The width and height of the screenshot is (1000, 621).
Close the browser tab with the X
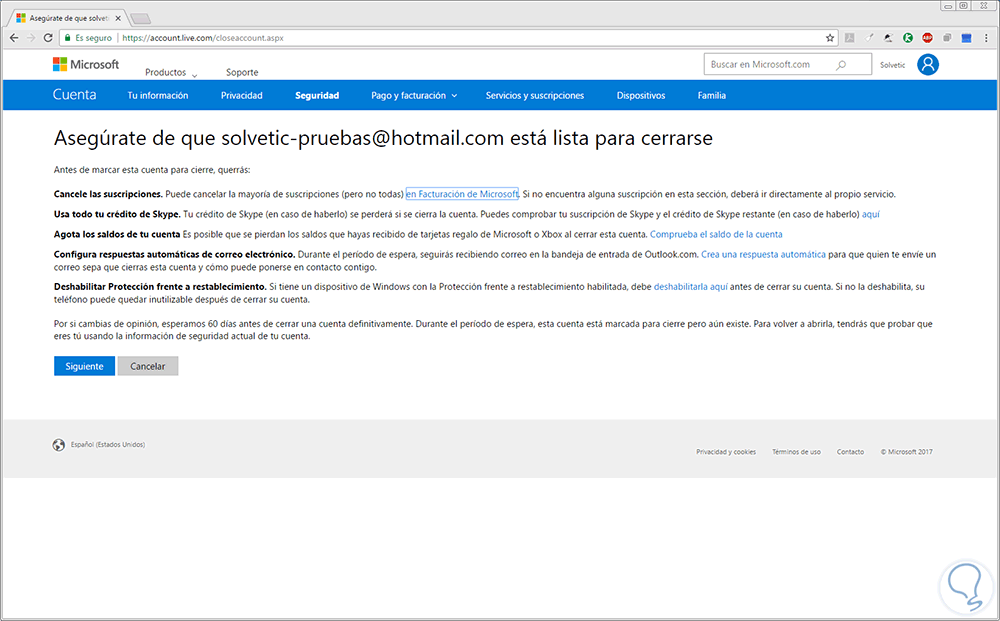[118, 18]
